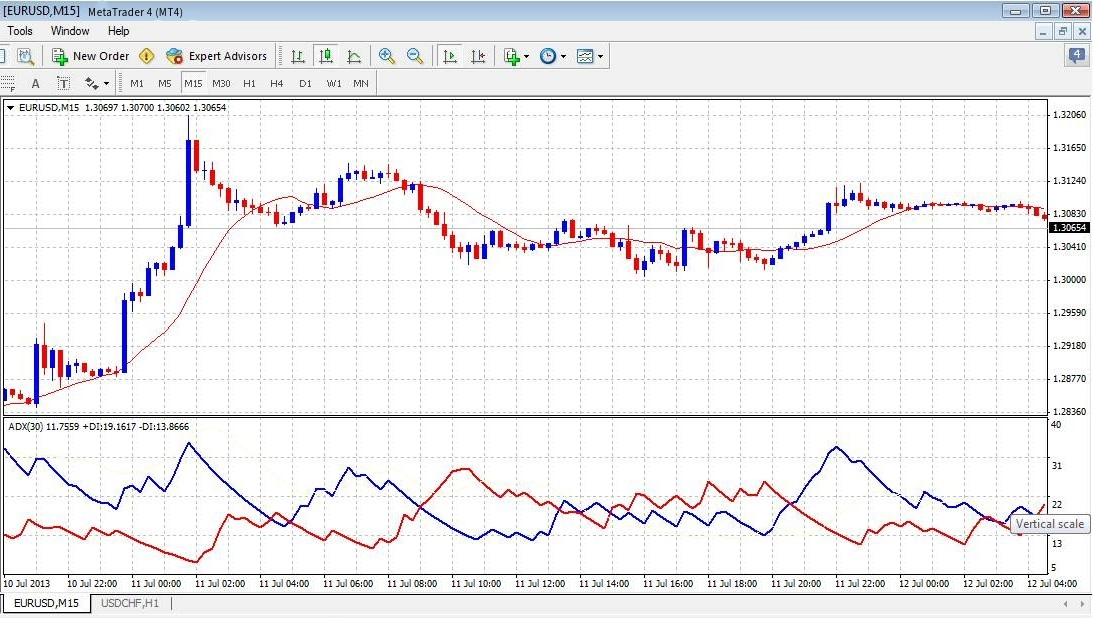Click the 1.30000 price scale label
The height and width of the screenshot is (618, 1093).
tap(1069, 280)
